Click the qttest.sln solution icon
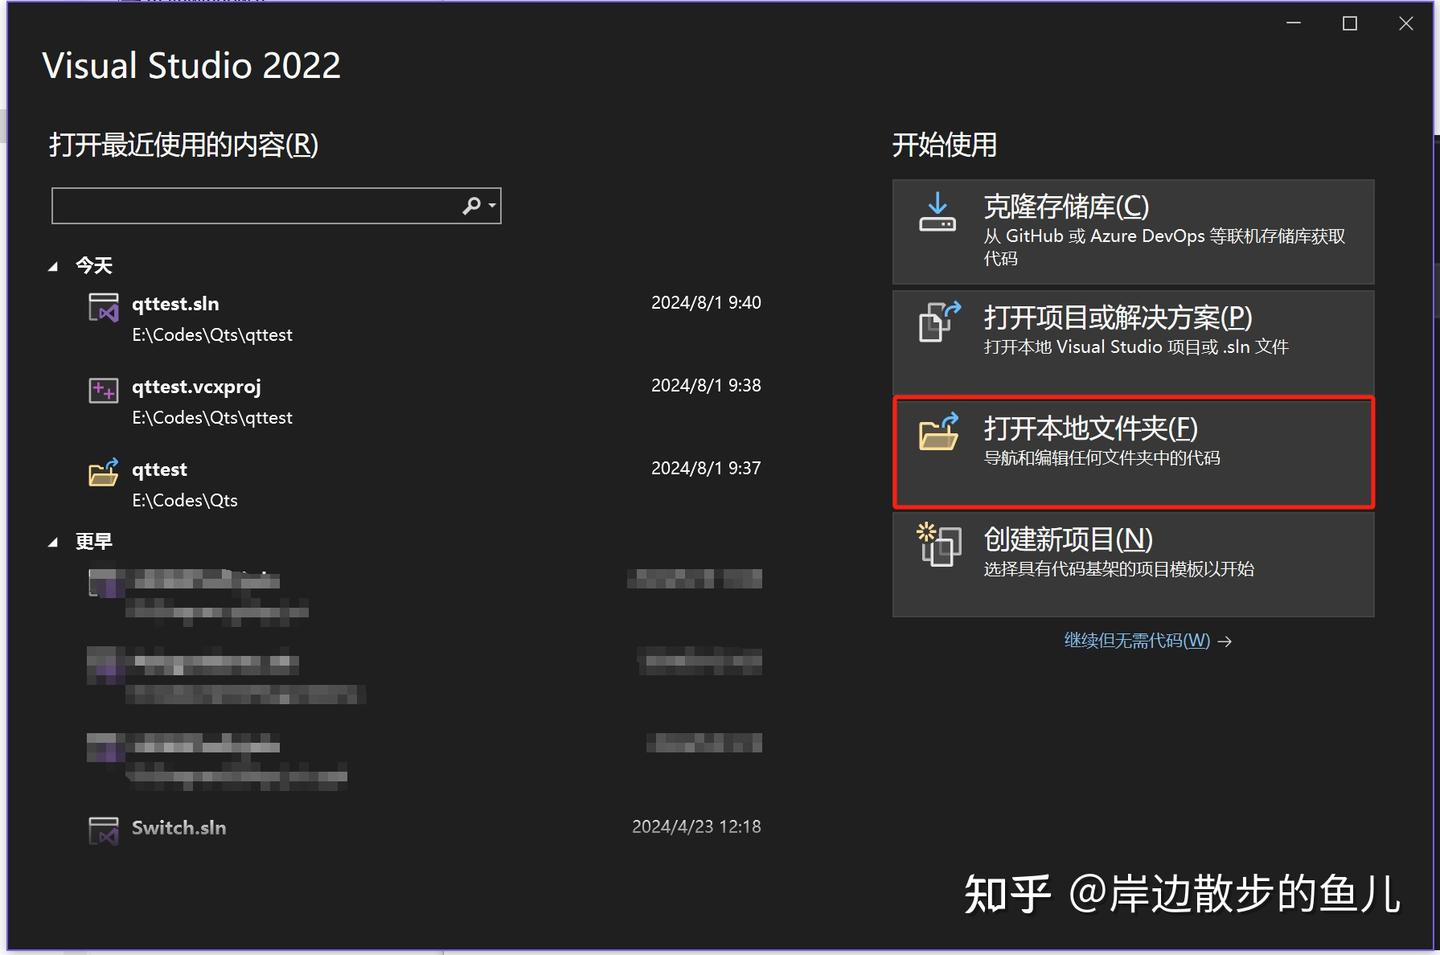Image resolution: width=1440 pixels, height=955 pixels. [x=103, y=308]
